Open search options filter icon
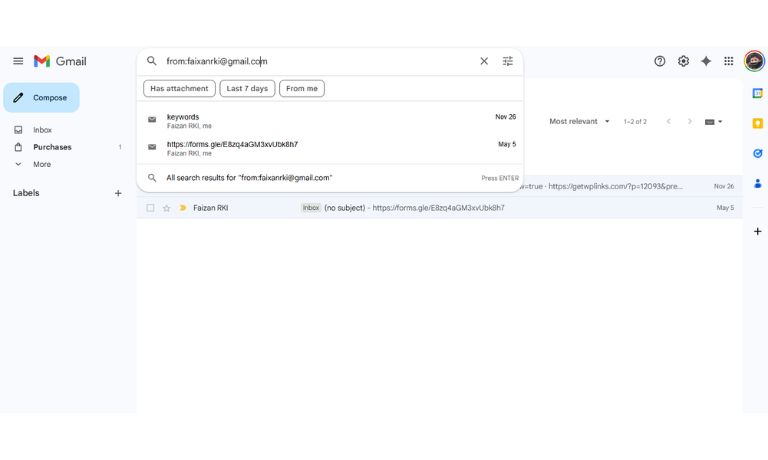The height and width of the screenshot is (460, 768). pos(507,61)
